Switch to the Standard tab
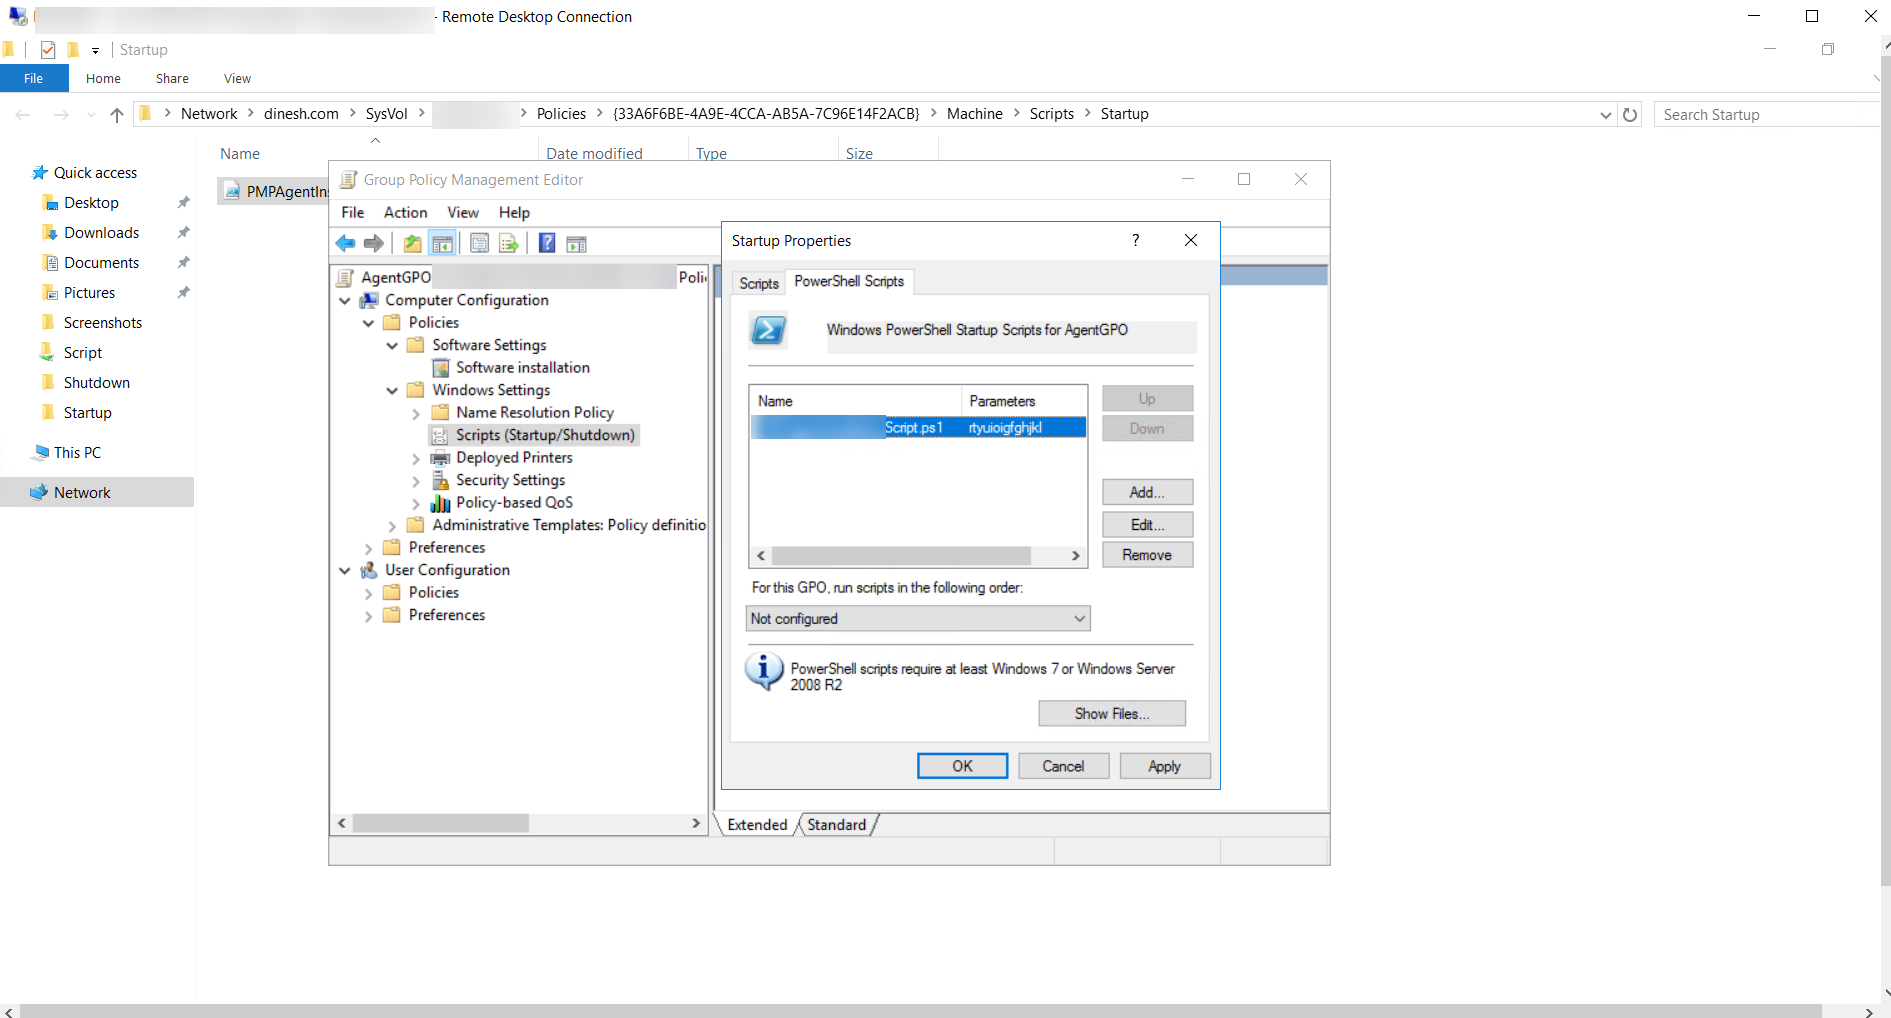 point(837,825)
